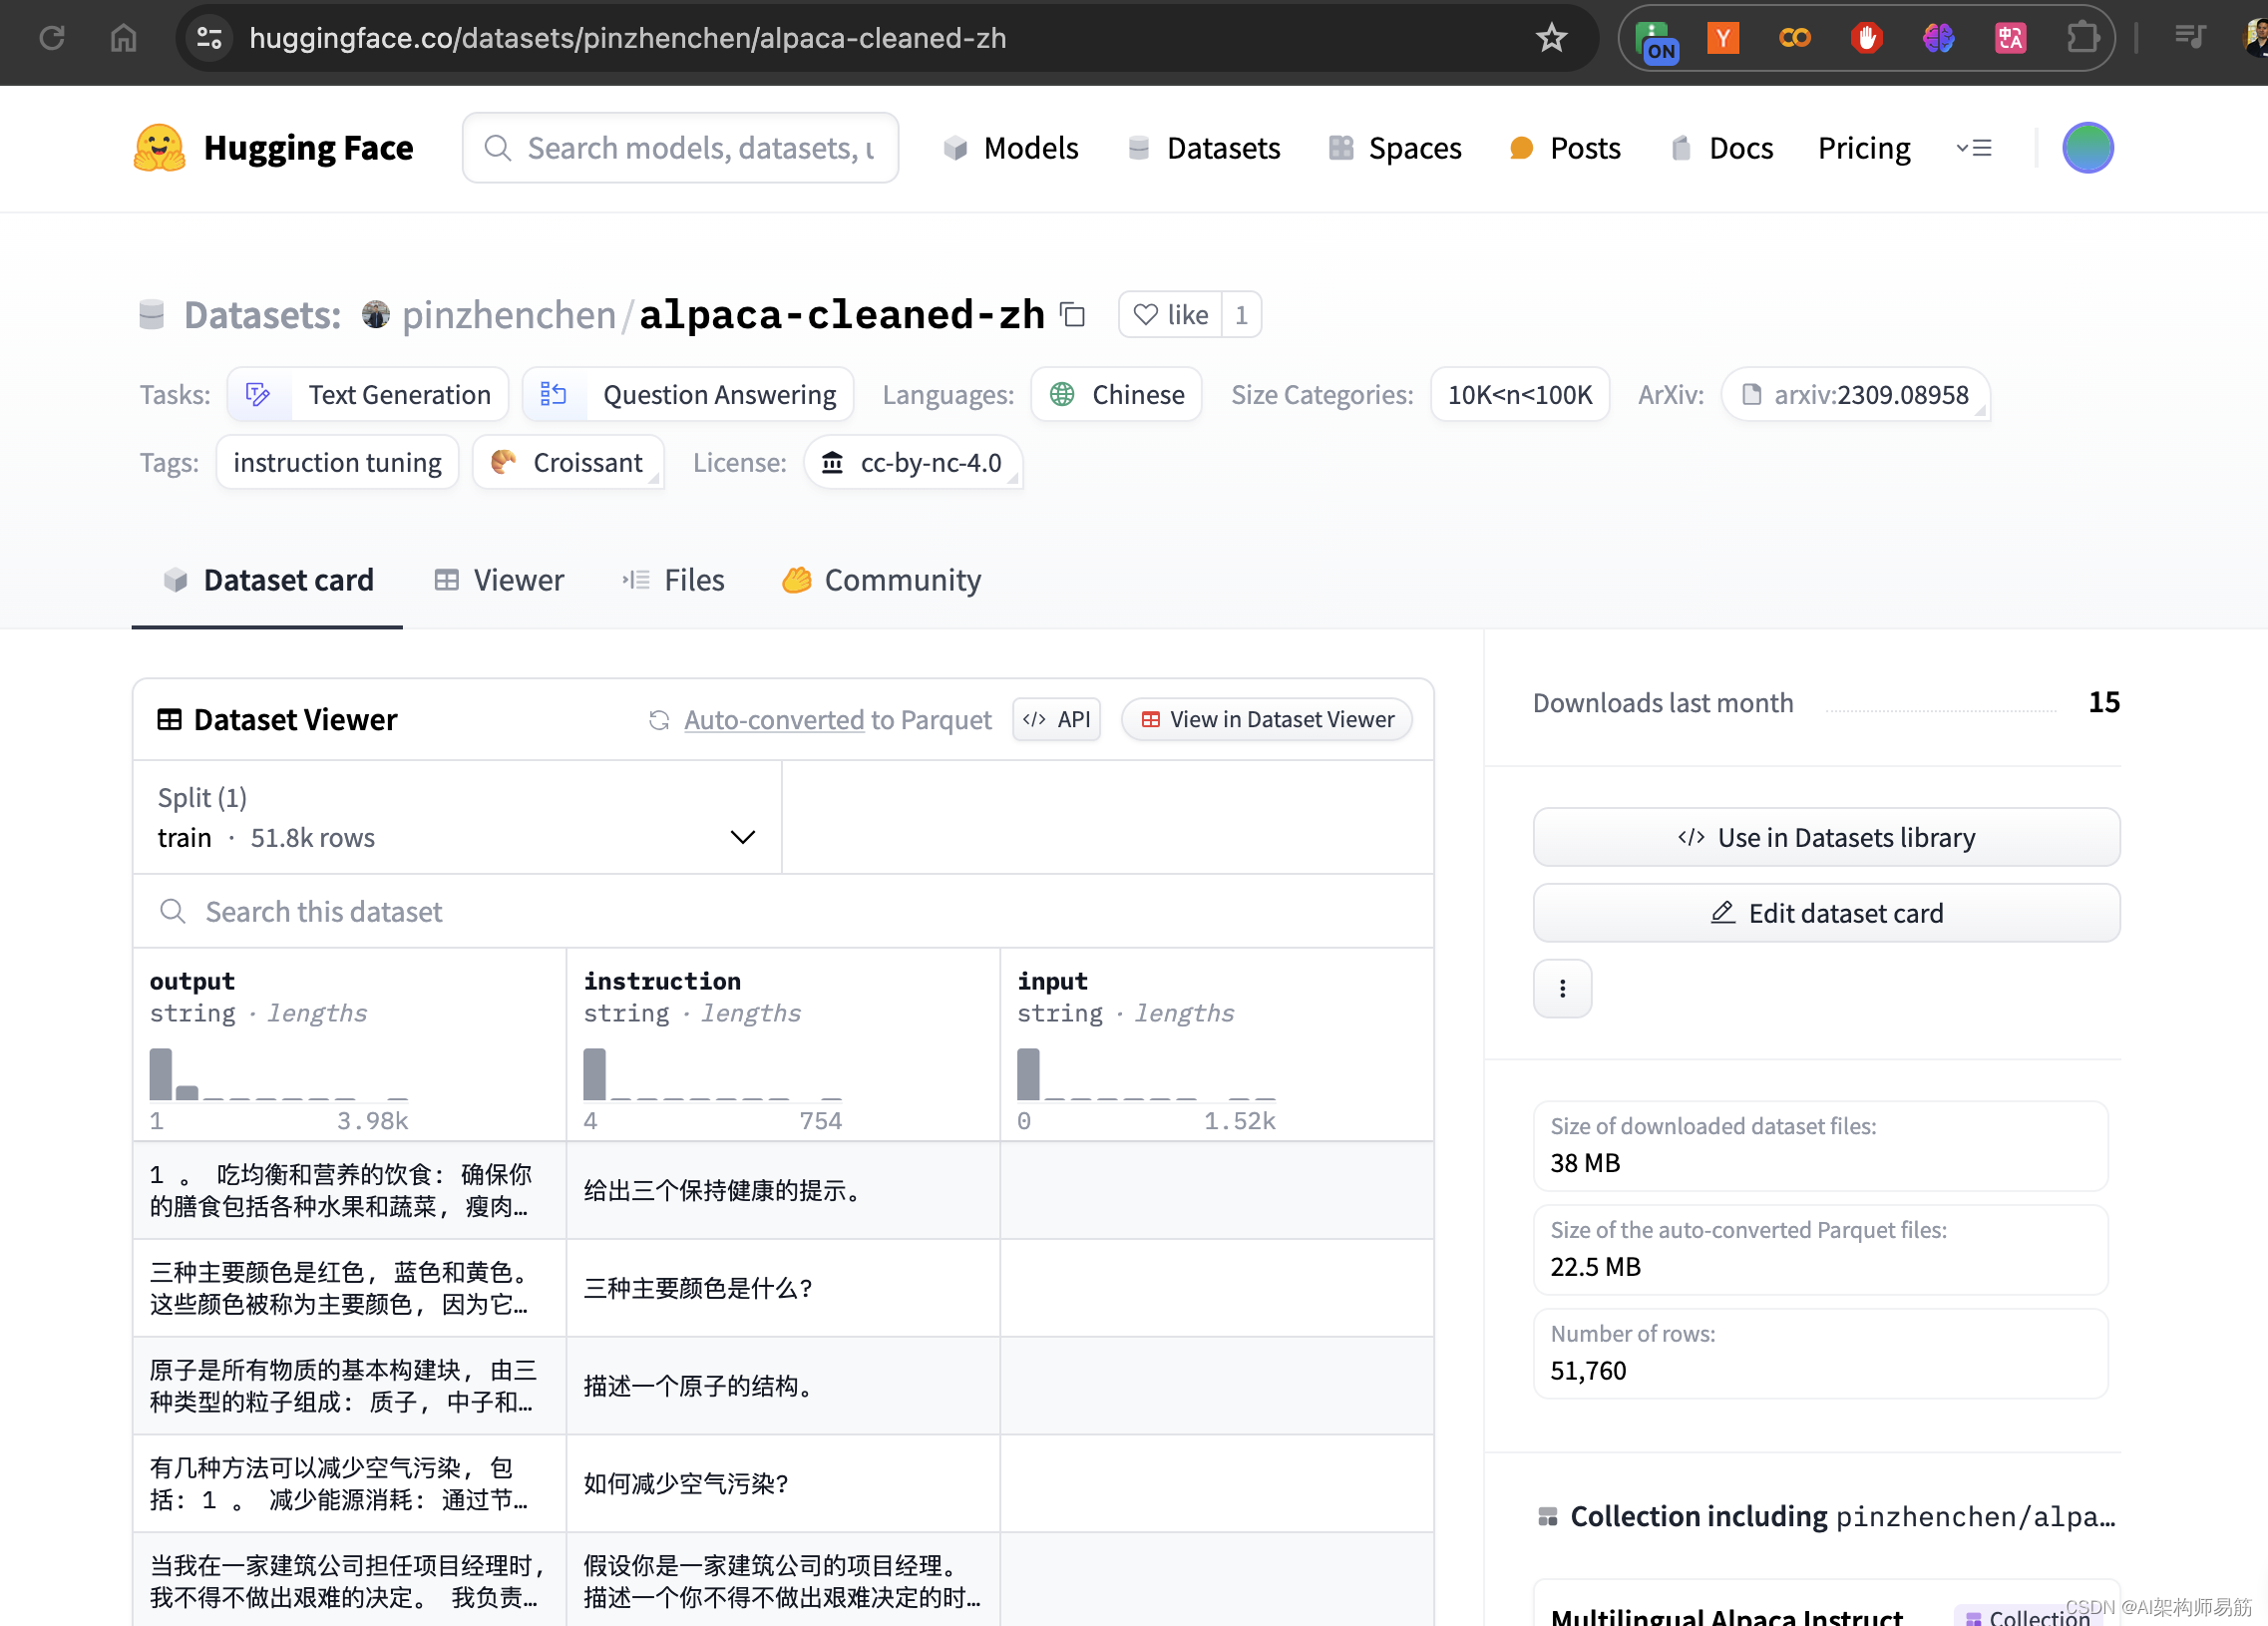This screenshot has width=2268, height=1626.
Task: Switch to the Files tab
Action: click(674, 580)
